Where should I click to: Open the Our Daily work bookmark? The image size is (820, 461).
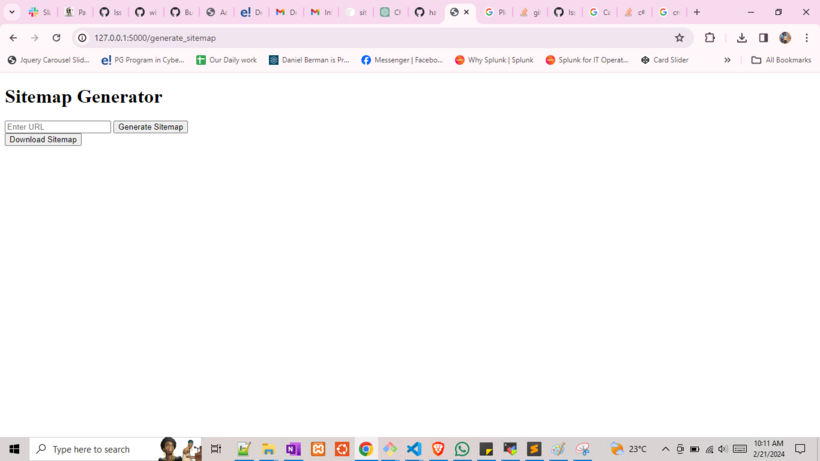pyautogui.click(x=226, y=60)
